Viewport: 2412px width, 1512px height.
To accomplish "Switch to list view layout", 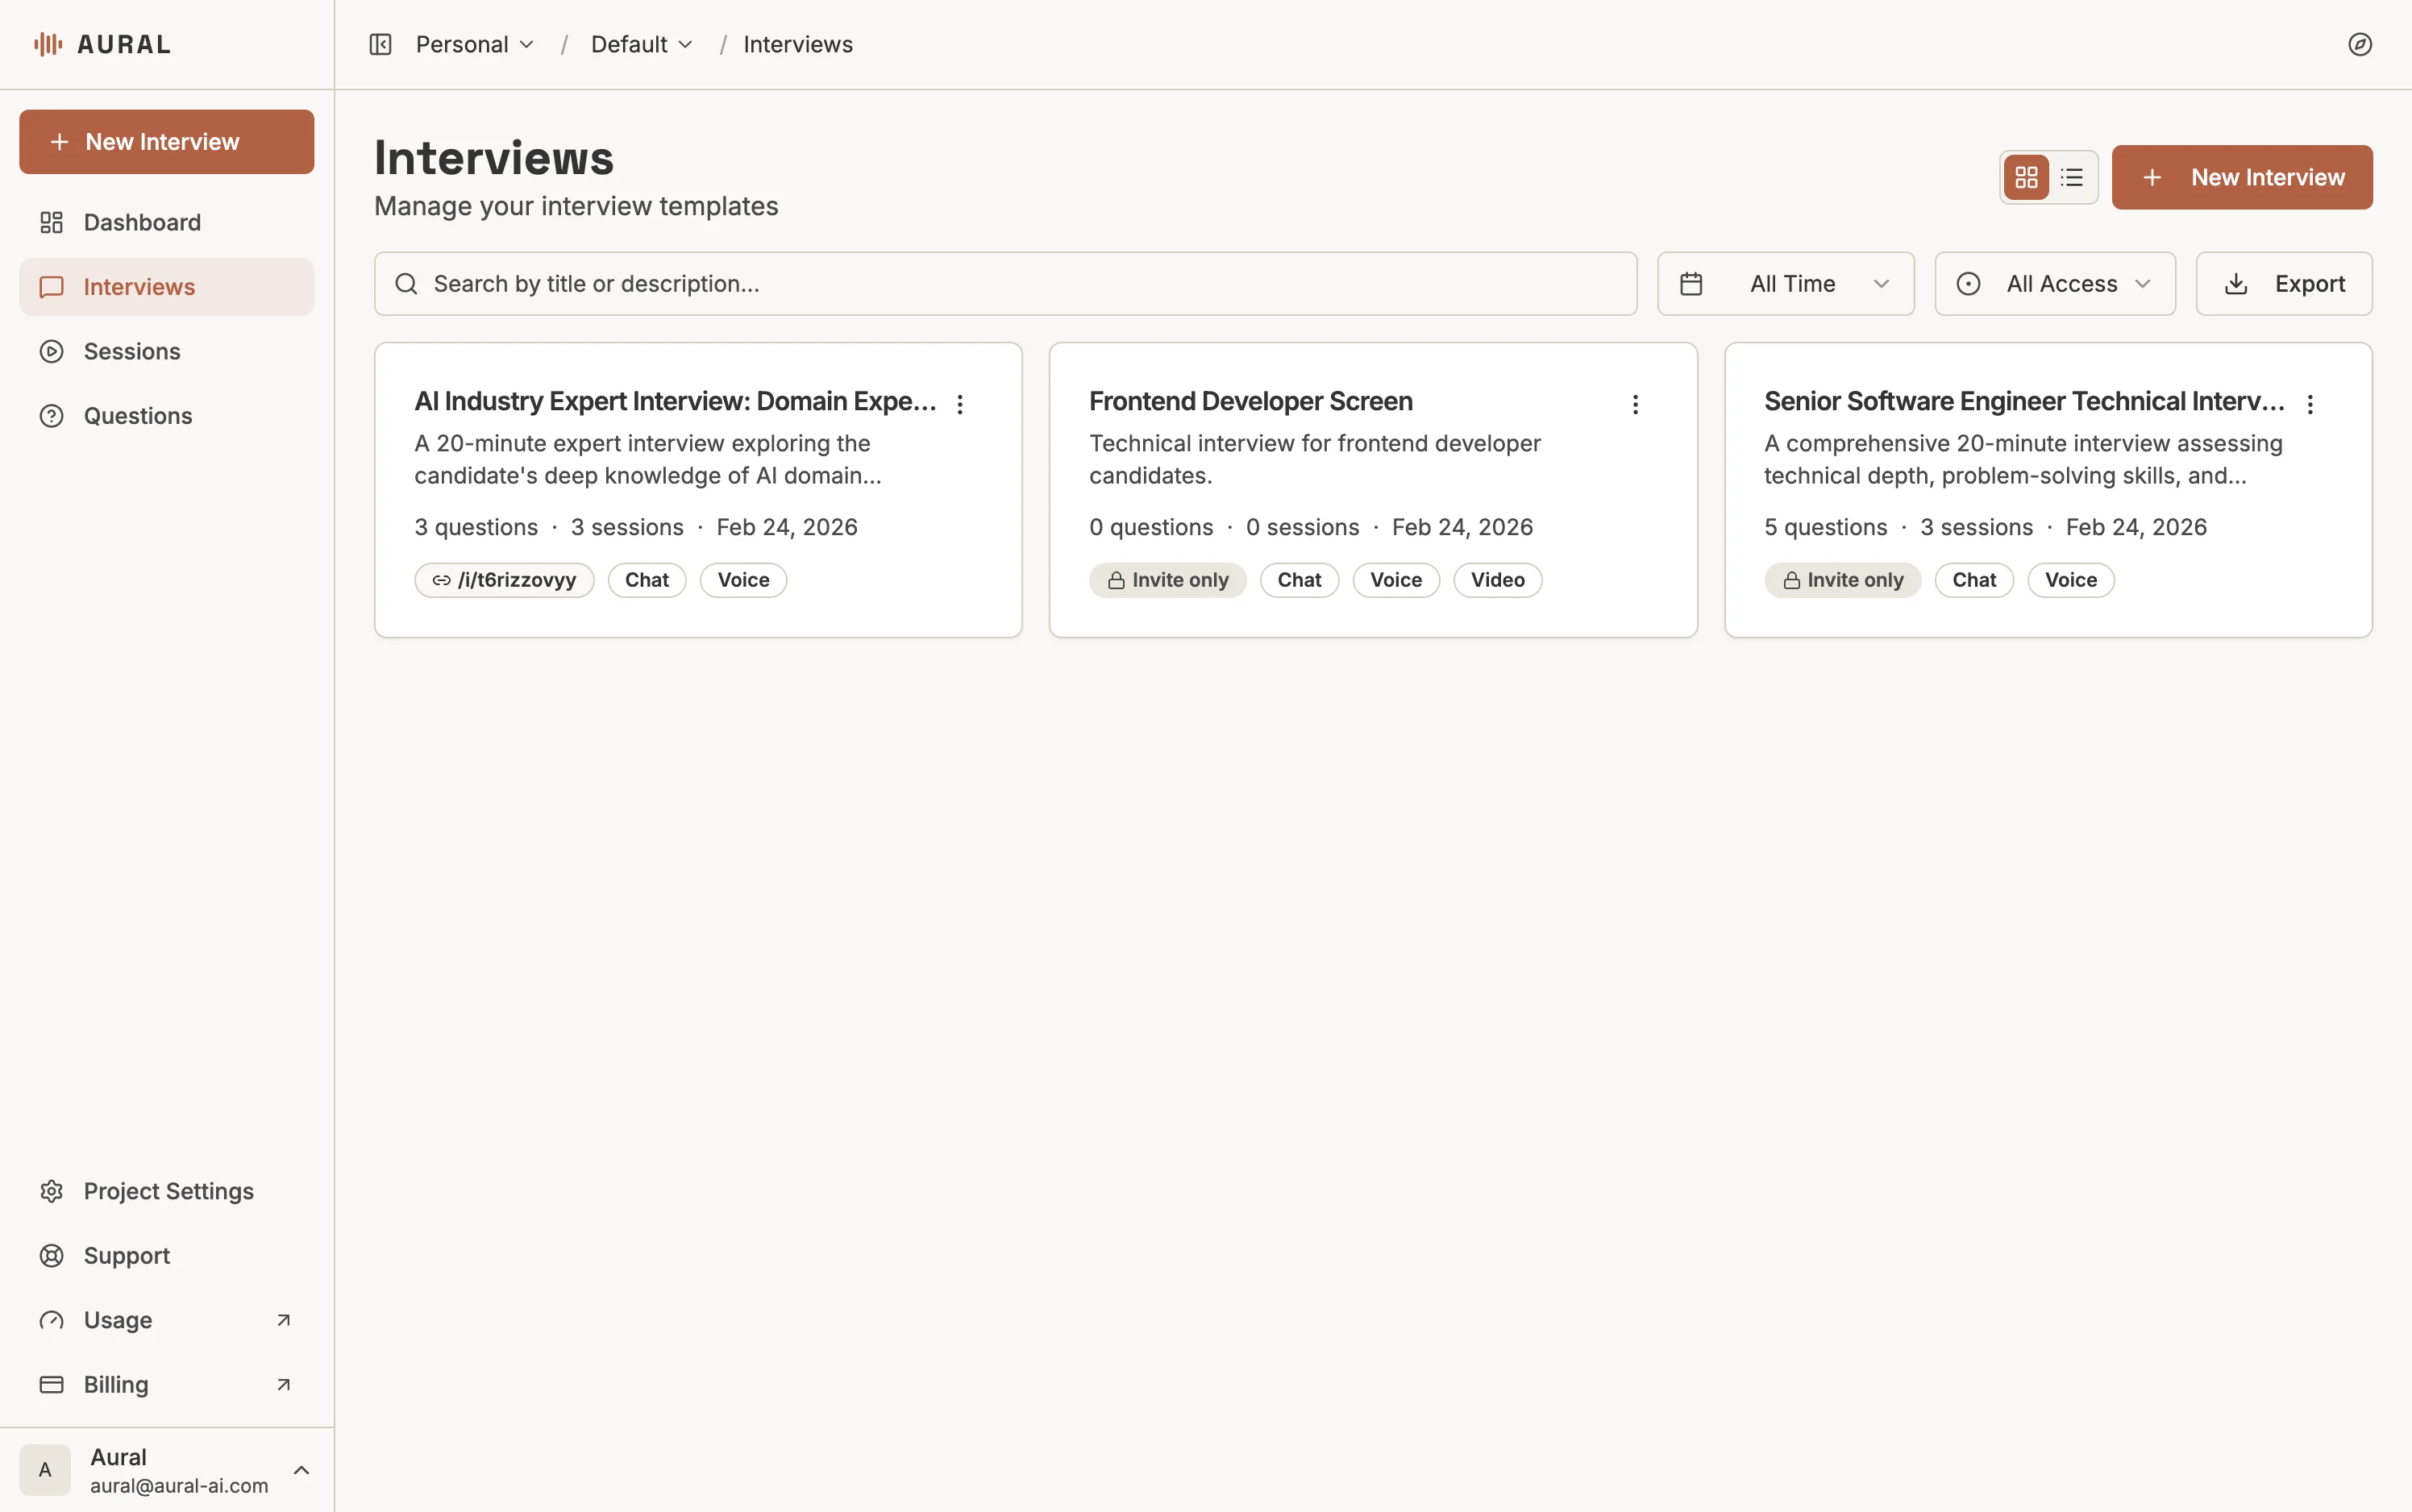I will 2072,178.
